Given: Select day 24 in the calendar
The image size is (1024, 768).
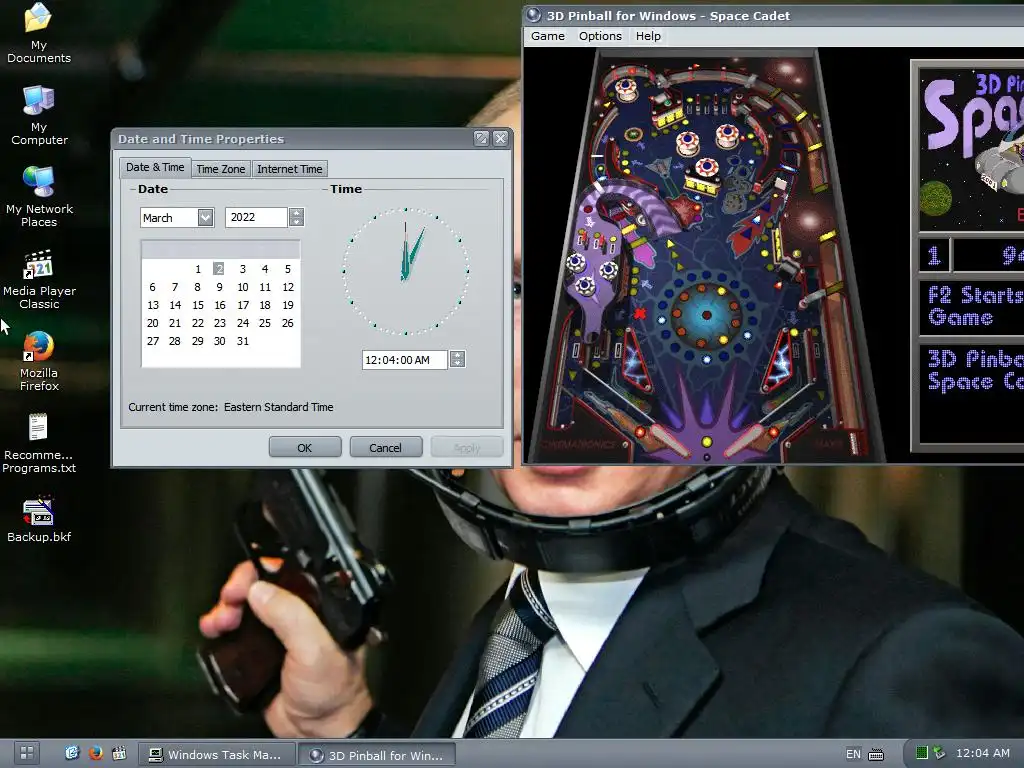Looking at the screenshot, I should pyautogui.click(x=243, y=323).
